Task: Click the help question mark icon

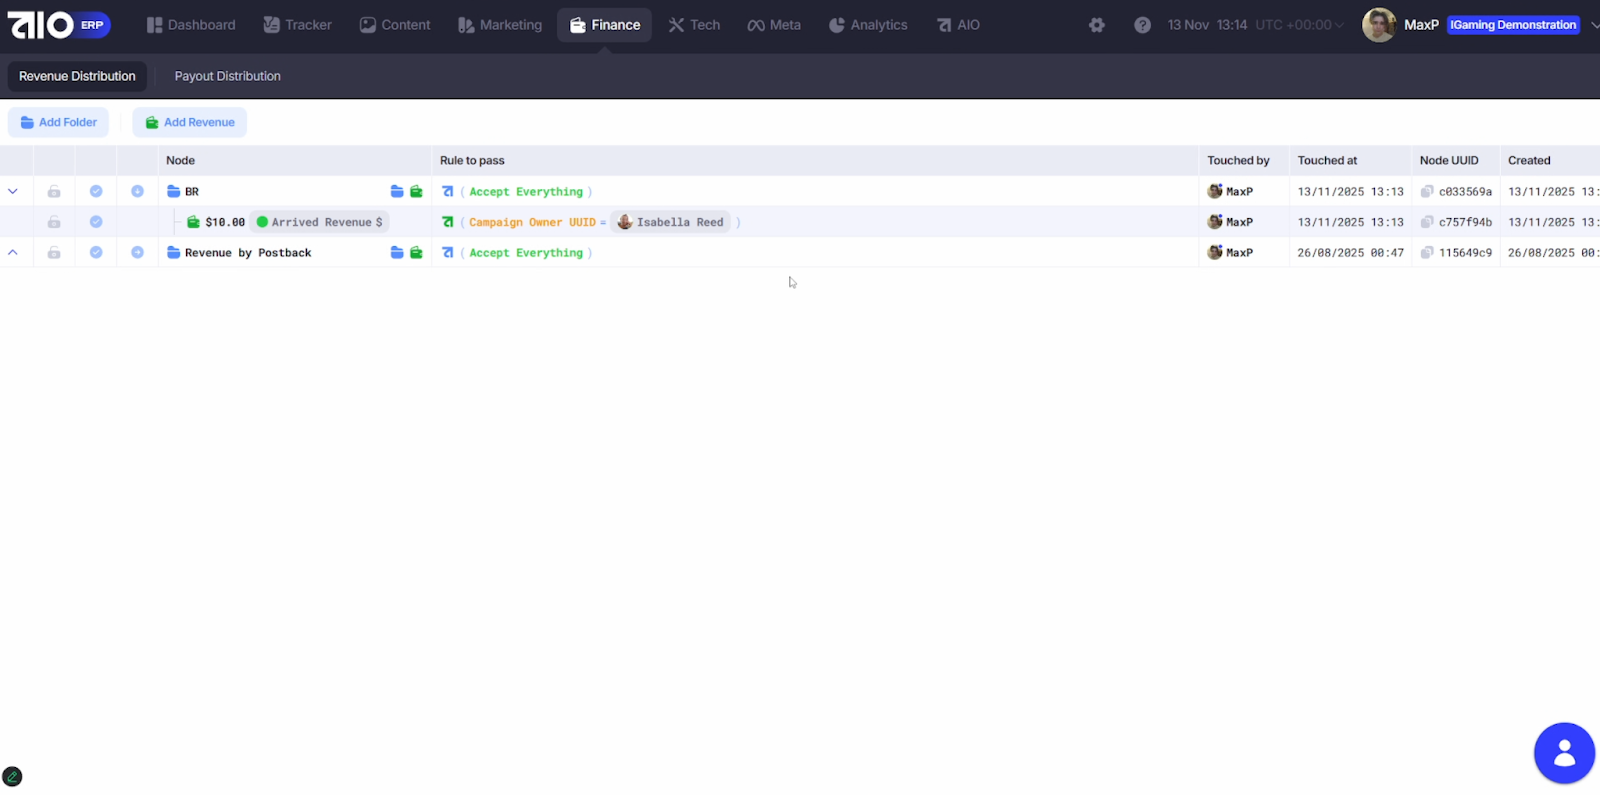Action: click(1142, 25)
